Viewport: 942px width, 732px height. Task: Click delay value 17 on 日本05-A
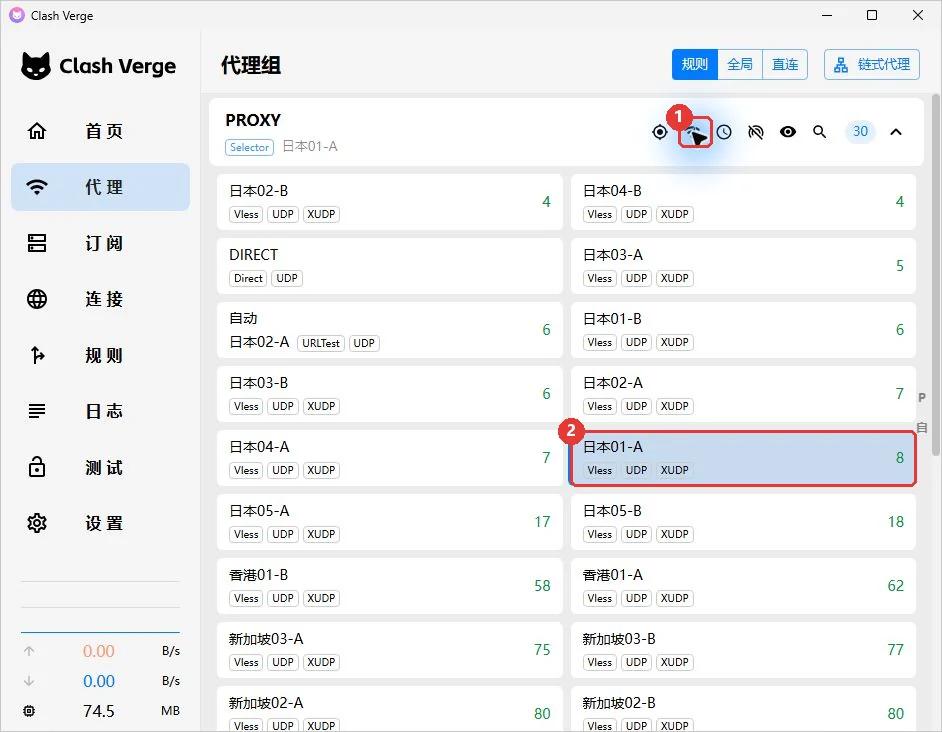(542, 522)
